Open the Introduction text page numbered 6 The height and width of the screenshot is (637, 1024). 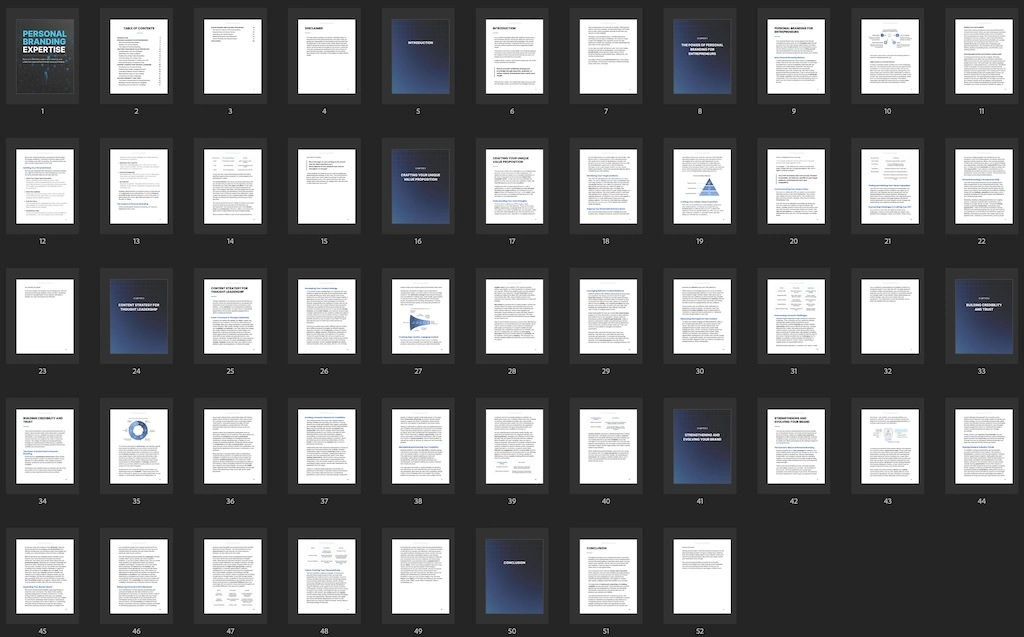[x=512, y=57]
